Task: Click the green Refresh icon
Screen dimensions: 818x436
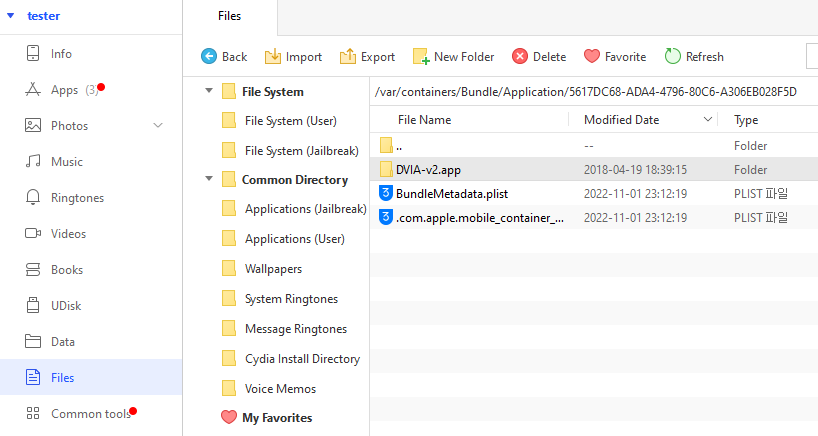Action: pyautogui.click(x=672, y=56)
